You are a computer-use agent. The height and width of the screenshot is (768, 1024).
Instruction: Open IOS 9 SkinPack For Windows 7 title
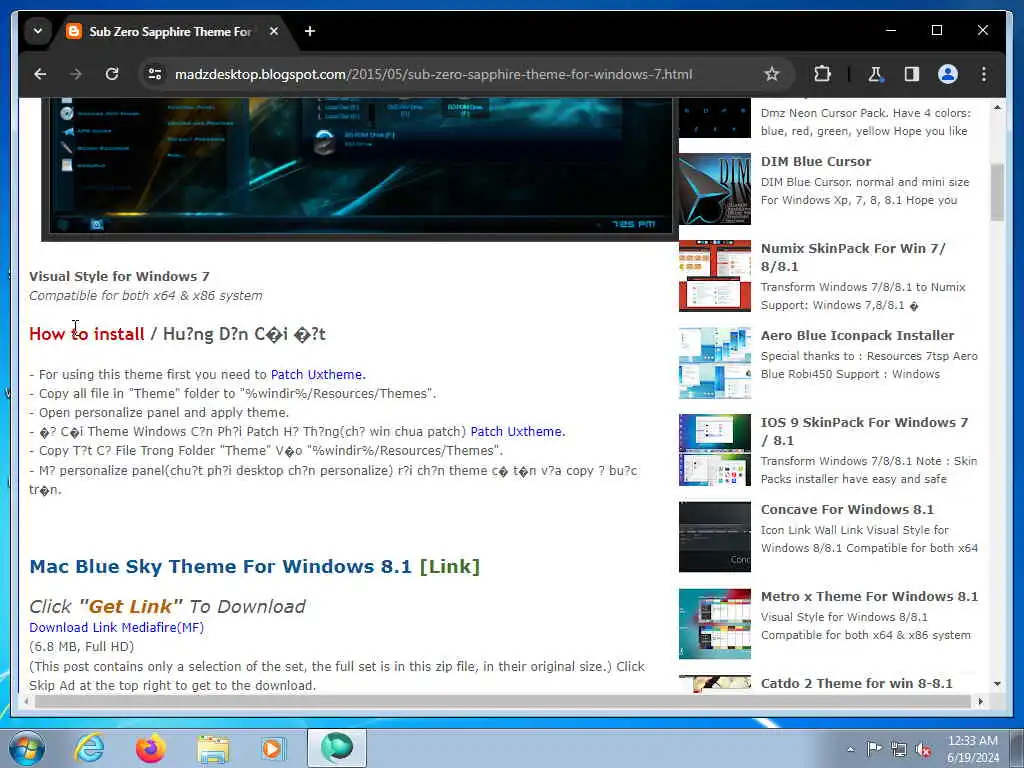point(864,431)
